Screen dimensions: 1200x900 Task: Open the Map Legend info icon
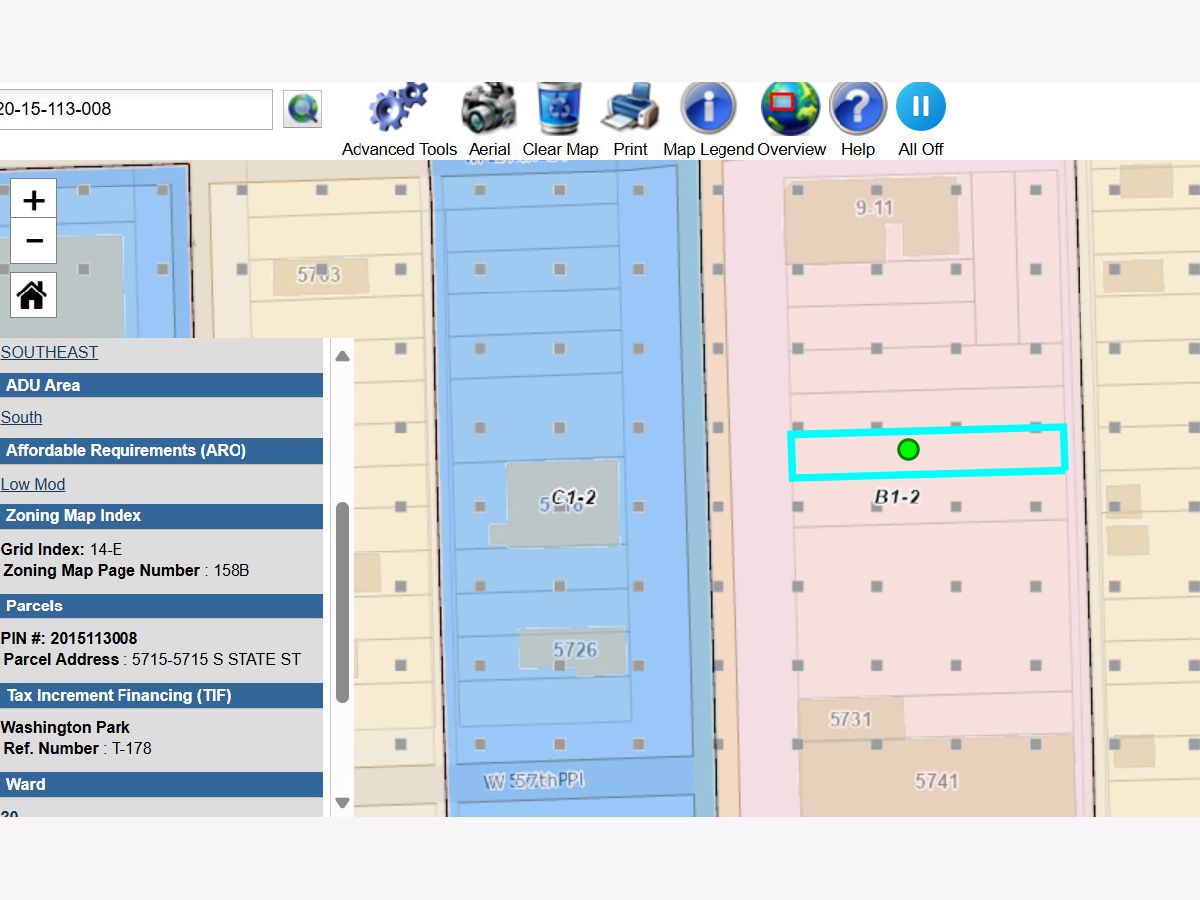pyautogui.click(x=708, y=108)
